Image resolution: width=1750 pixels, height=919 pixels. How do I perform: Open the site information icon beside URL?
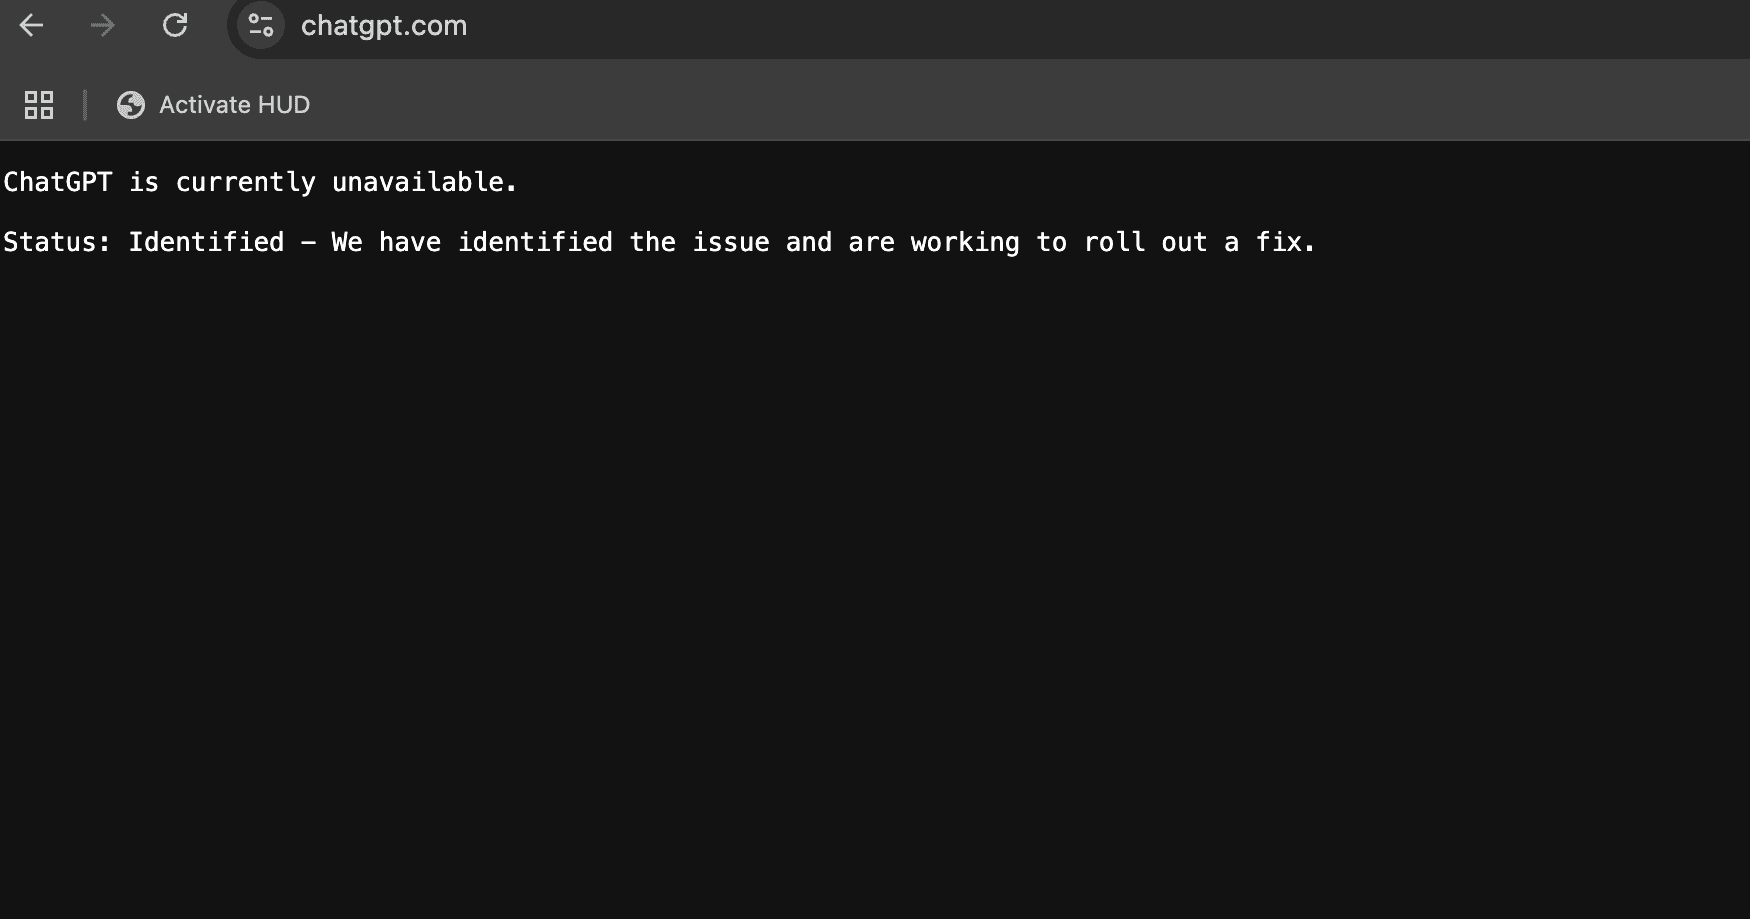pos(261,25)
